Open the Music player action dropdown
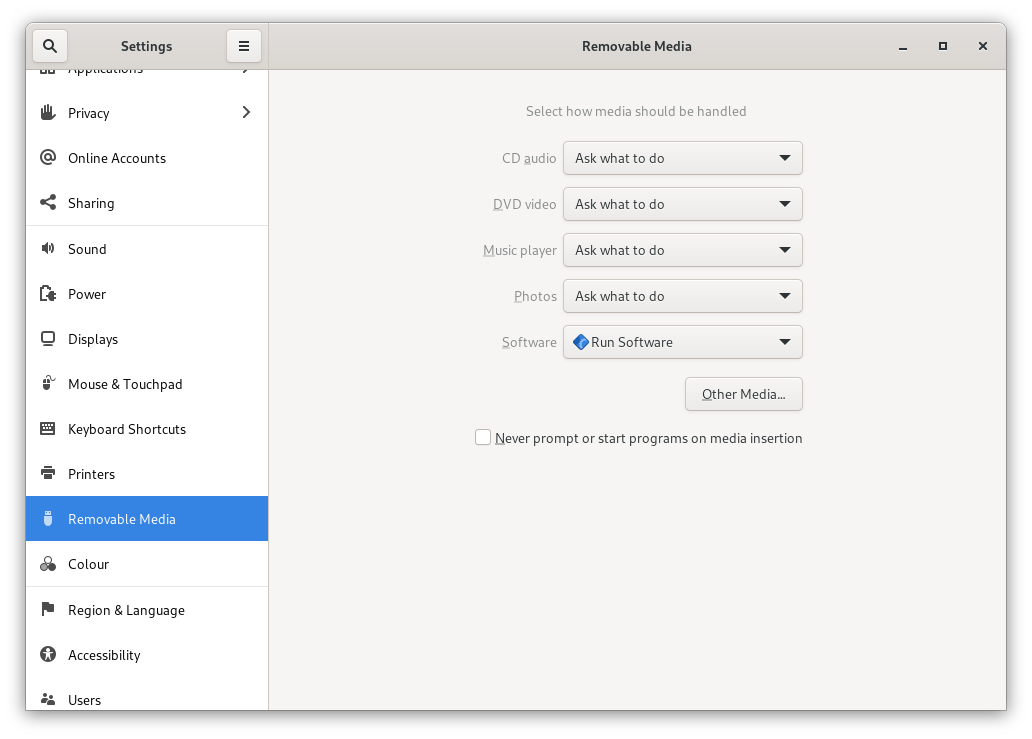 [x=682, y=250]
